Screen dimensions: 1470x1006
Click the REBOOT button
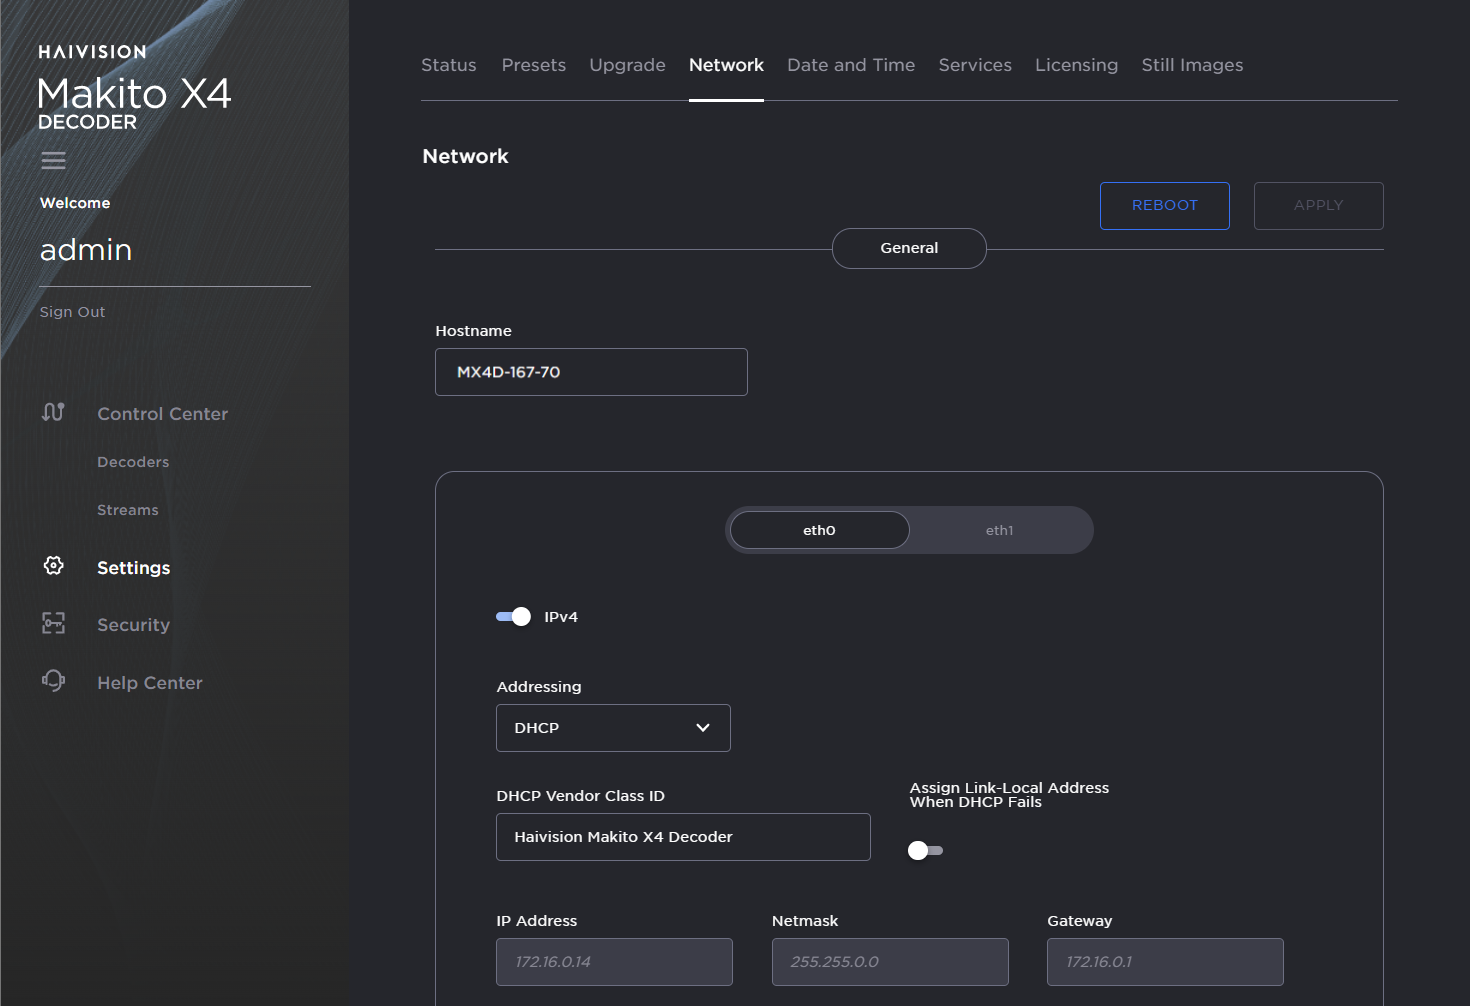pos(1164,205)
